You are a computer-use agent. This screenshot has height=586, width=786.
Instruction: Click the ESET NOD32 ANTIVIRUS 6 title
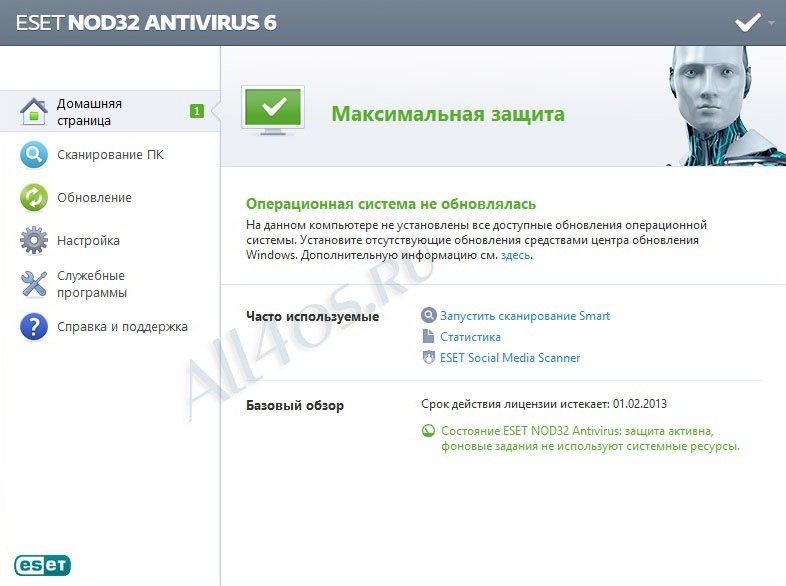[146, 23]
